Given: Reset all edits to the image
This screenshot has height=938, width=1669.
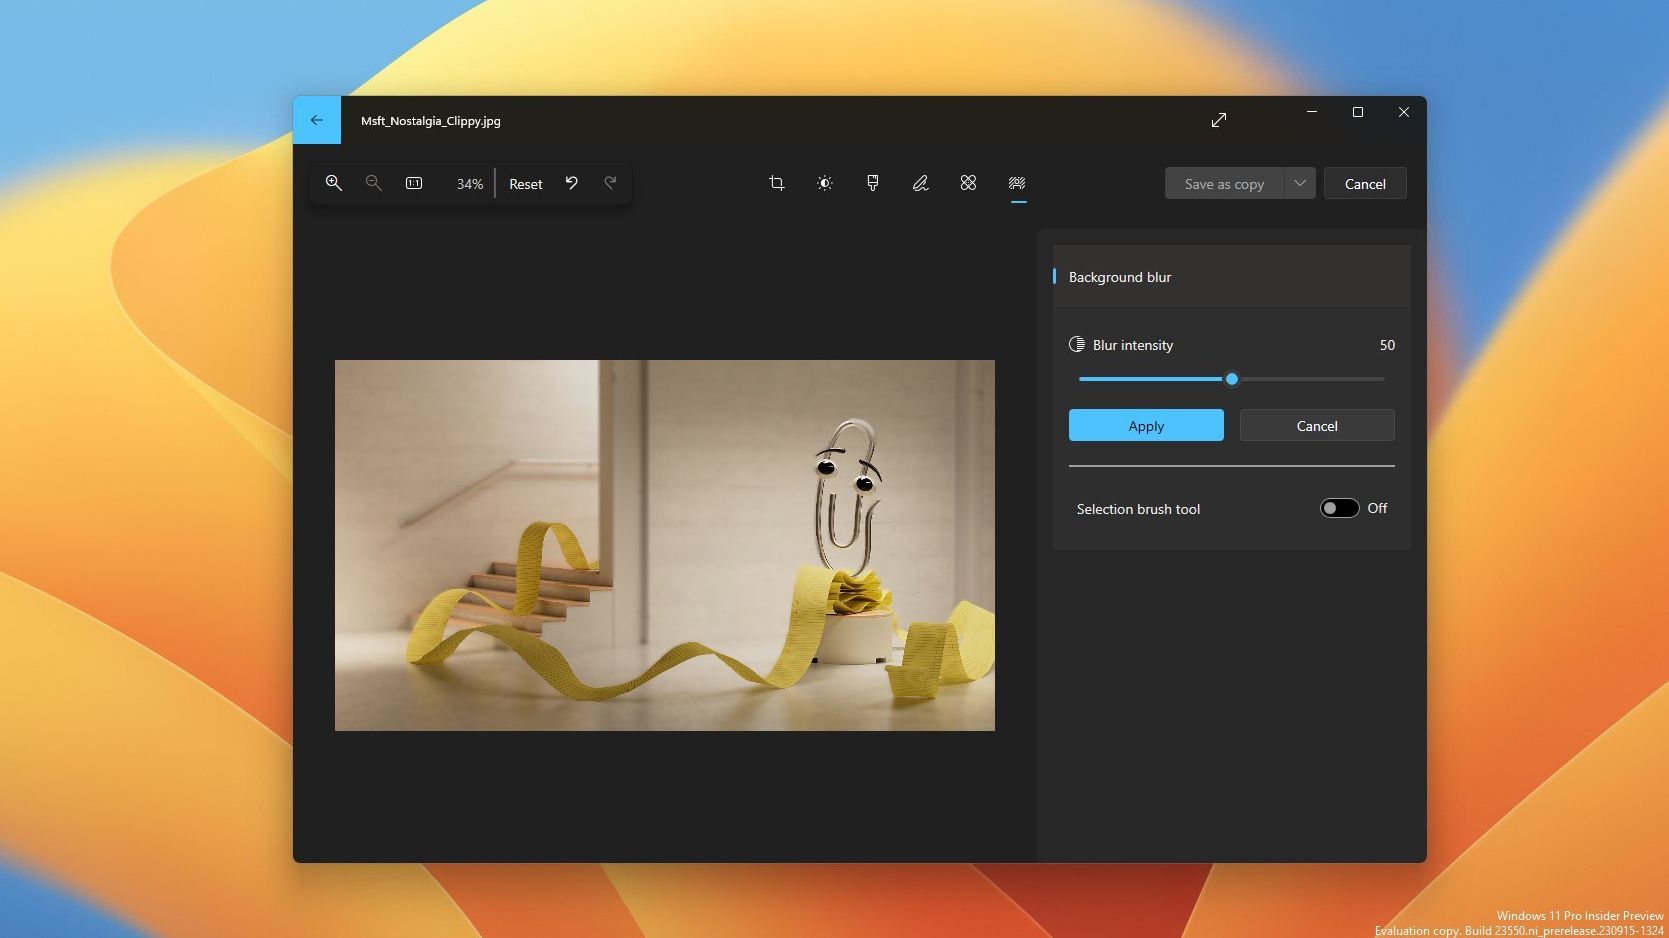Looking at the screenshot, I should (x=525, y=184).
